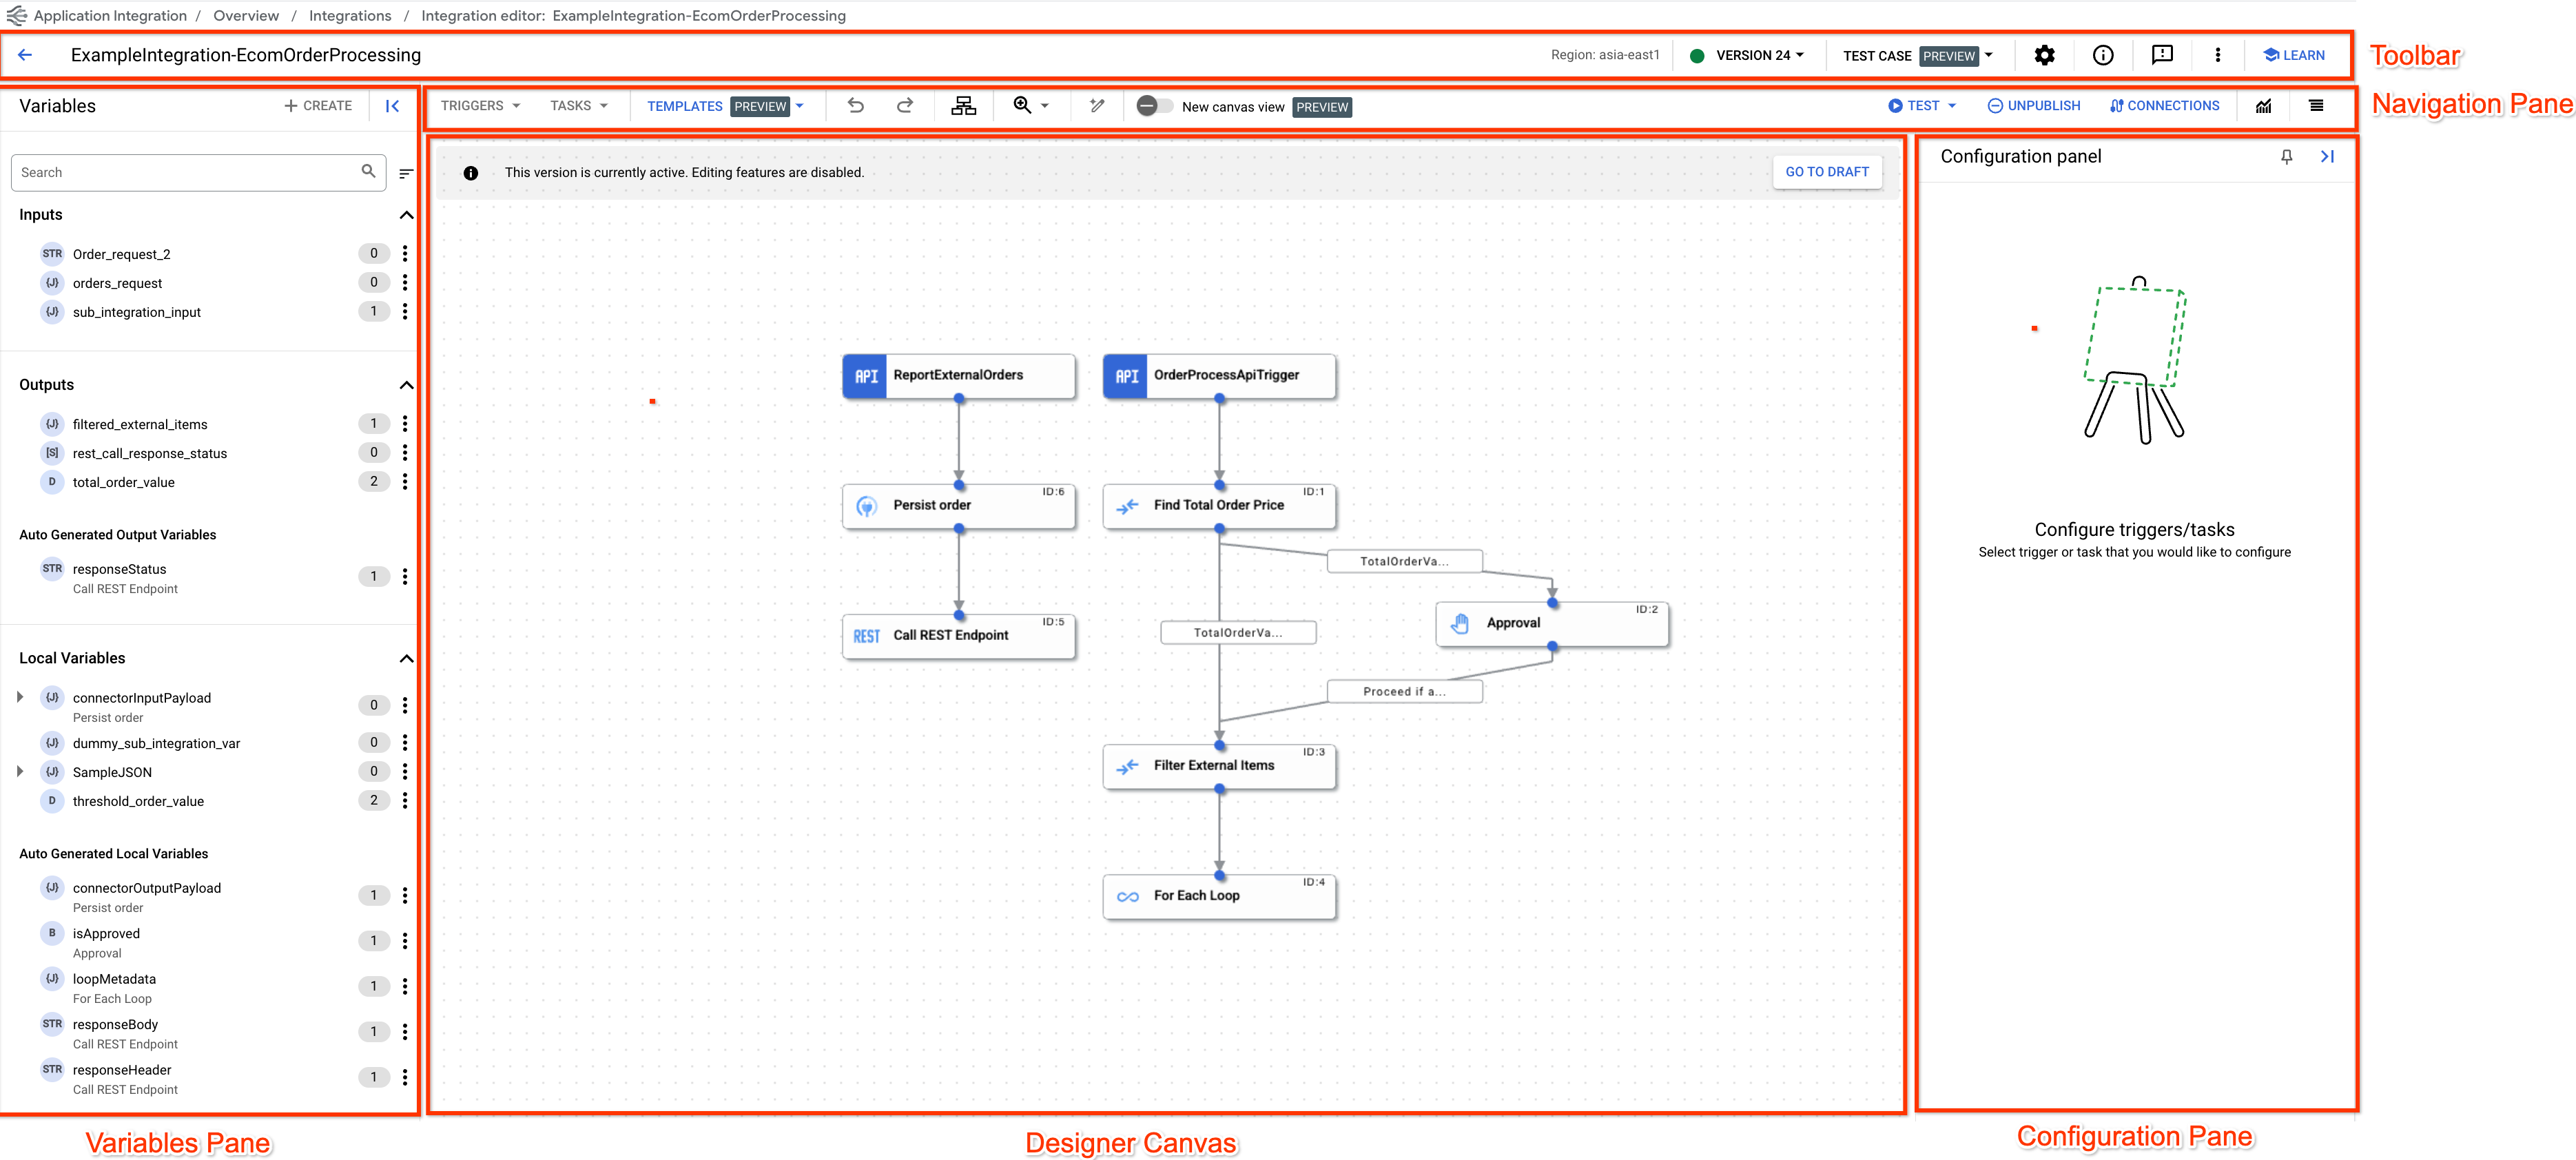Toggle the Variables pane collapse button
The width and height of the screenshot is (2576, 1160).
(x=394, y=107)
